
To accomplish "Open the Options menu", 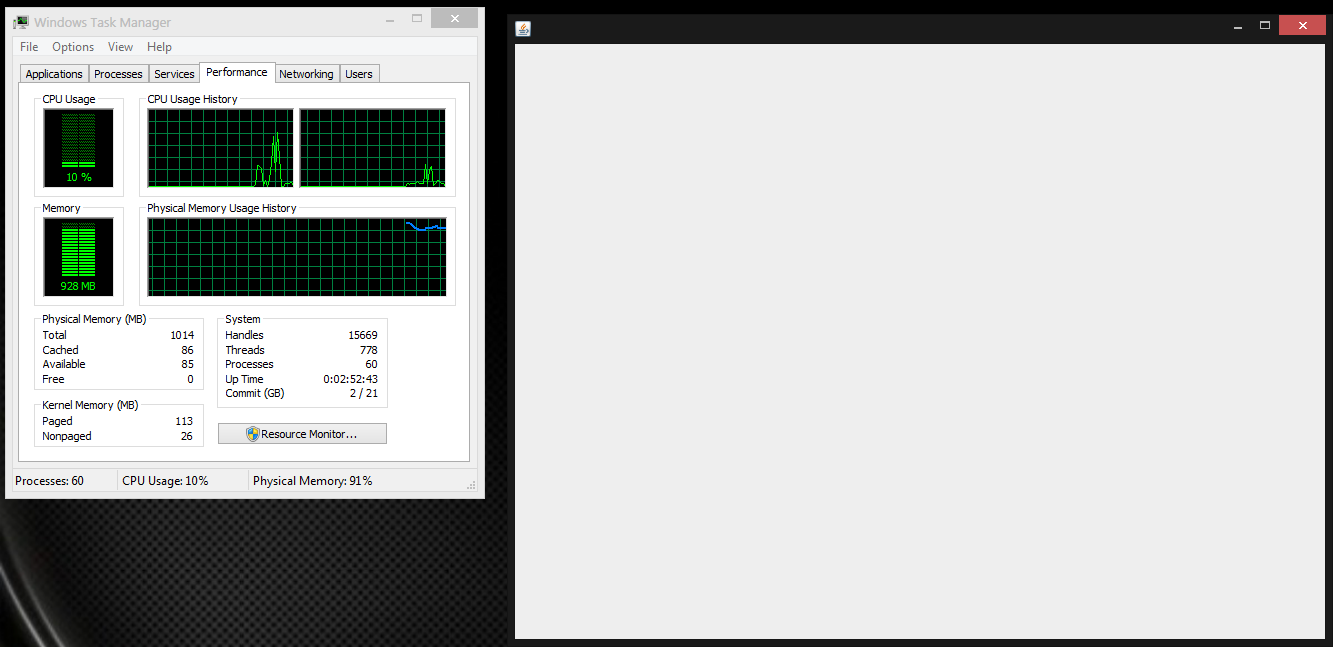I will pos(73,47).
